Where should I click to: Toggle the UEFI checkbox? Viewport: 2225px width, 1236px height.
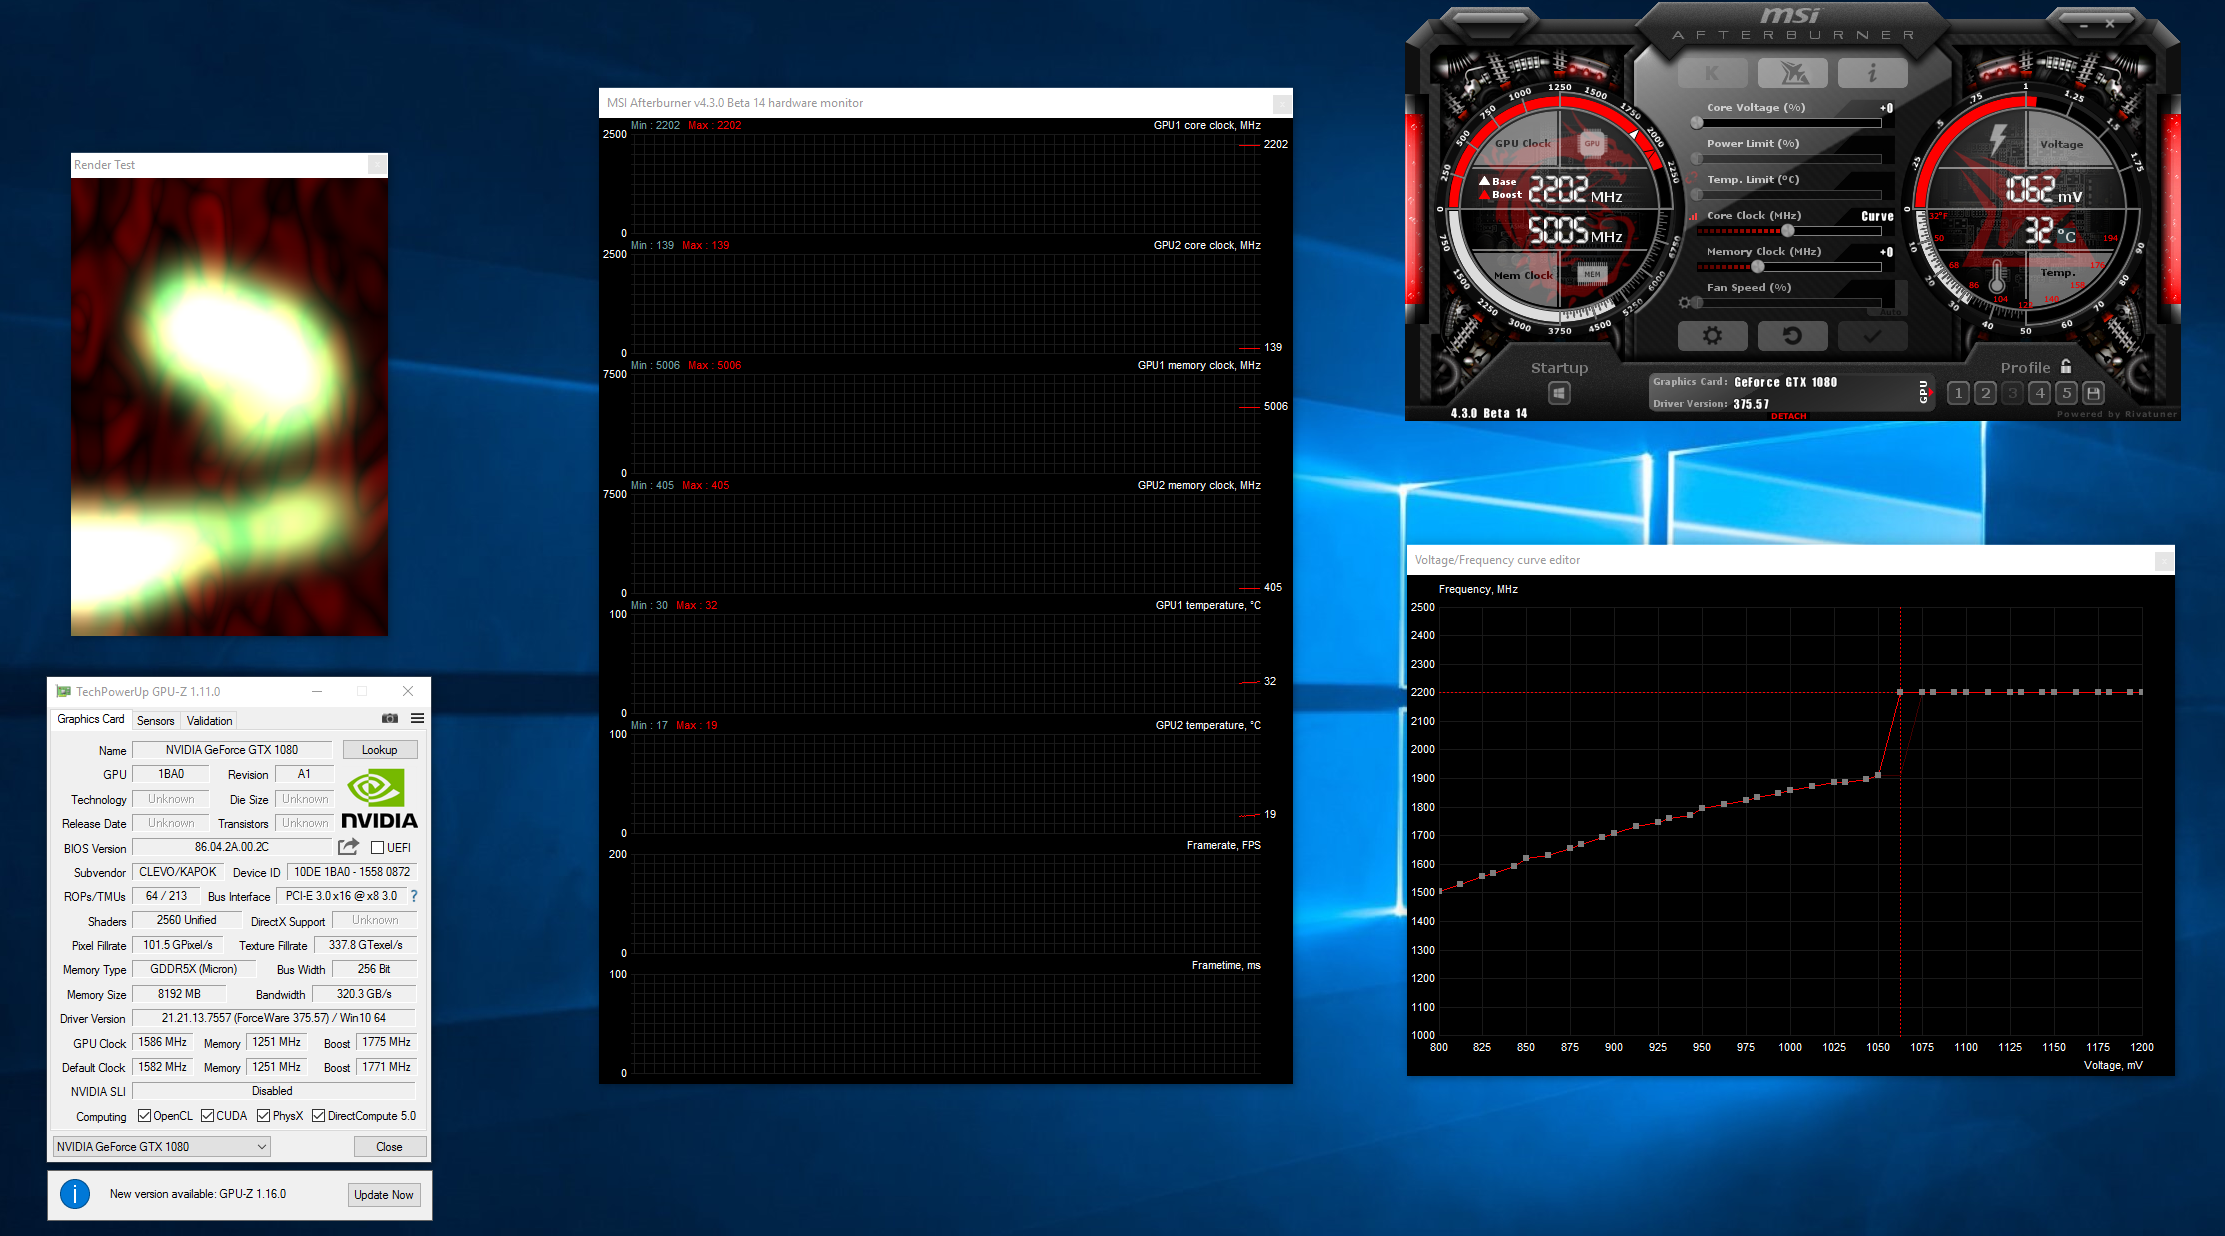point(378,848)
